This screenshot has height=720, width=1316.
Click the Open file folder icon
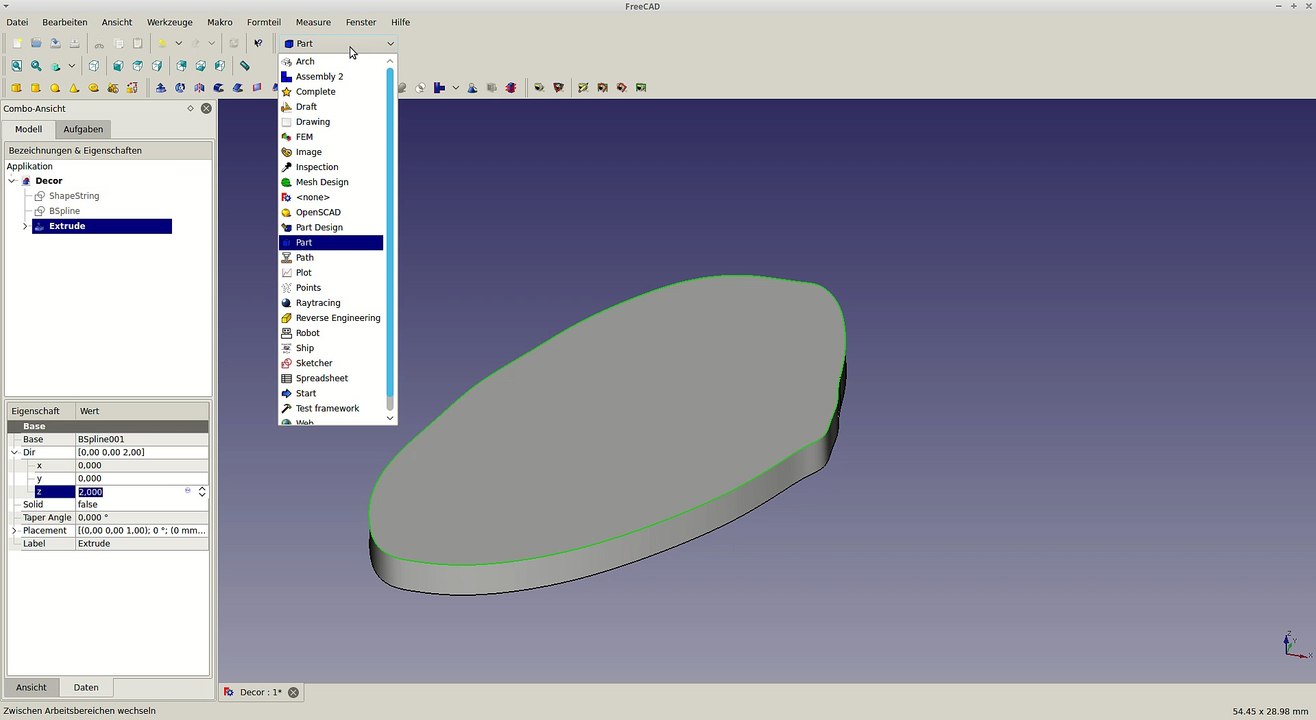click(x=36, y=43)
